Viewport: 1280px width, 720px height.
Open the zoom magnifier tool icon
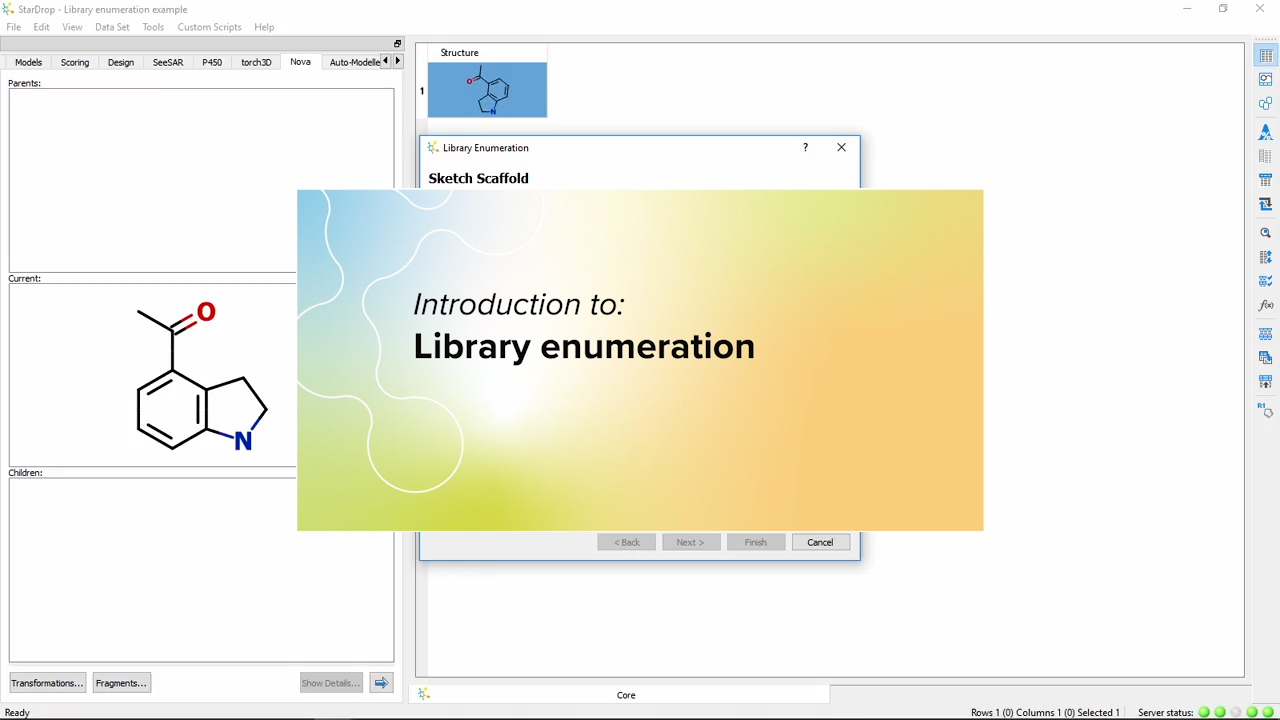click(x=1265, y=231)
